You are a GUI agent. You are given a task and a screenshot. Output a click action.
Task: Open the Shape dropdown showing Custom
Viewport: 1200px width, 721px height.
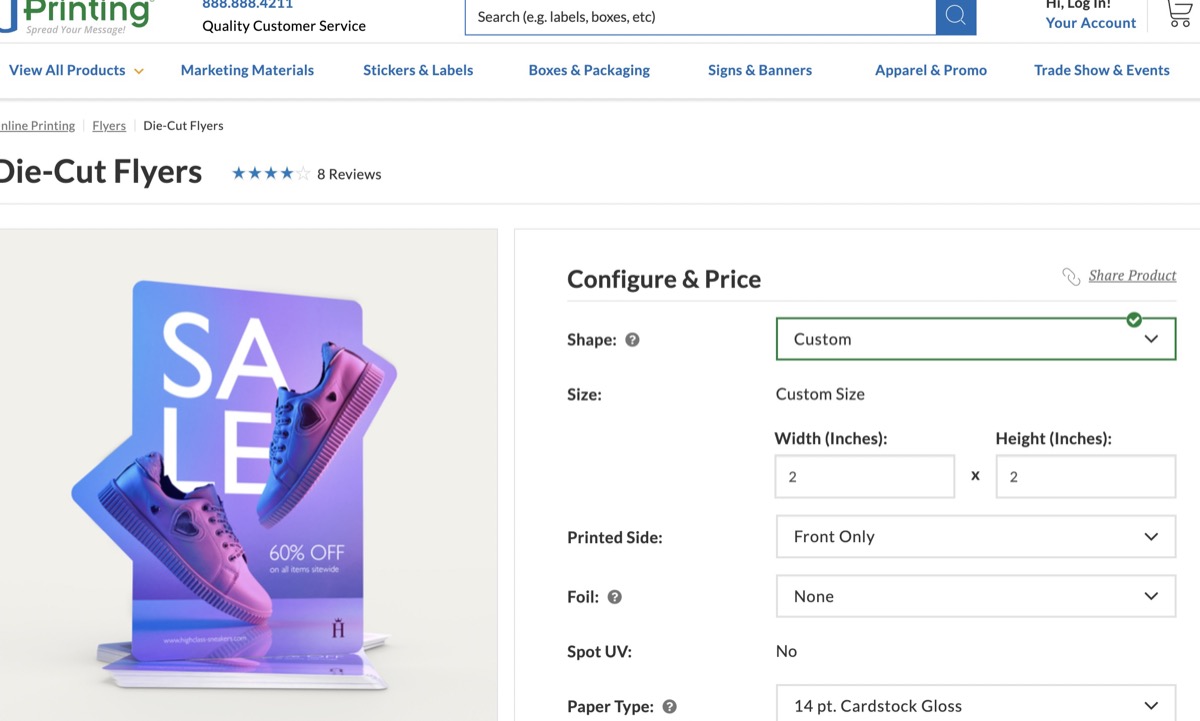(975, 339)
